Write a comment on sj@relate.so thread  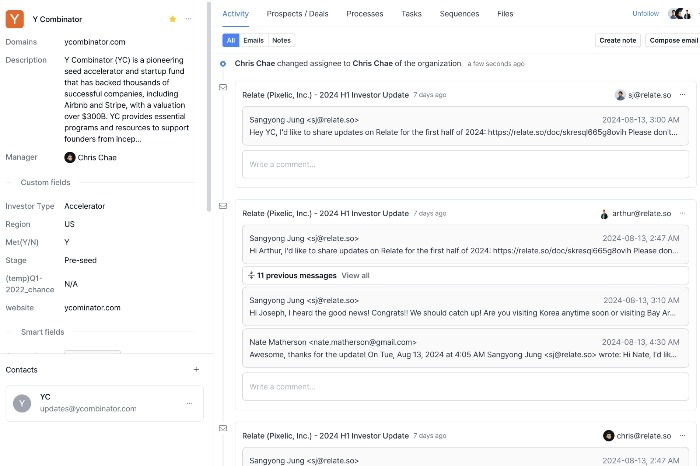coord(465,164)
